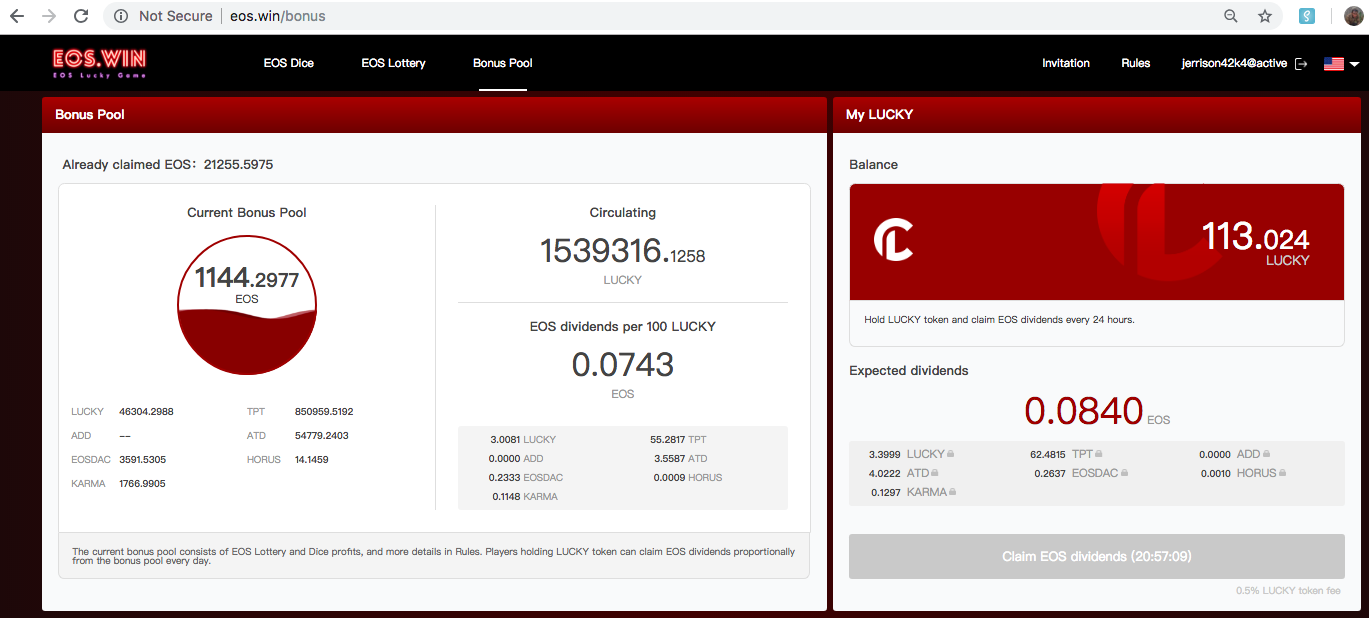
Task: Open the EOS Dice tab
Action: 289,63
